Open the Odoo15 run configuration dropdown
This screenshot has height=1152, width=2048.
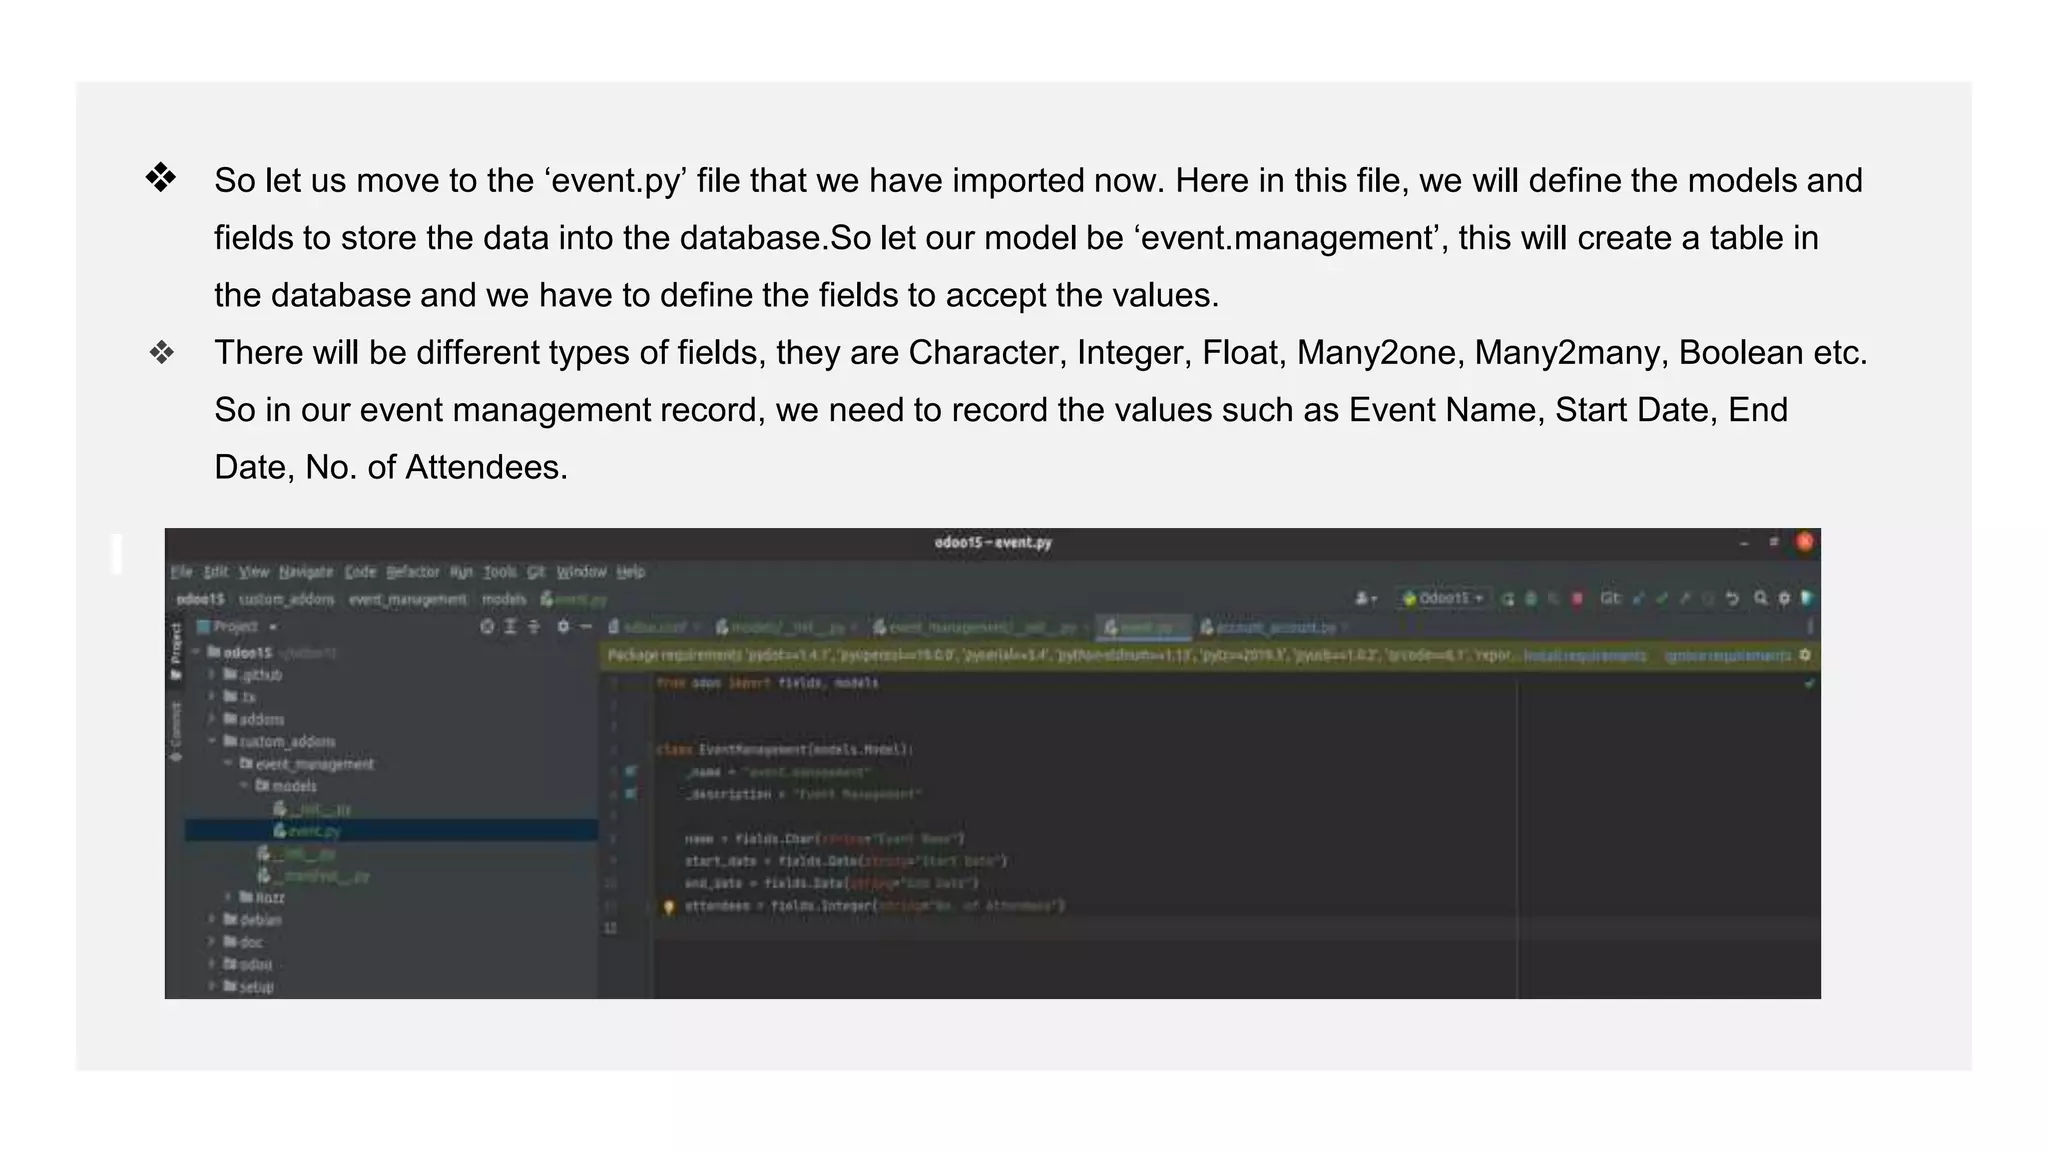coord(1443,598)
